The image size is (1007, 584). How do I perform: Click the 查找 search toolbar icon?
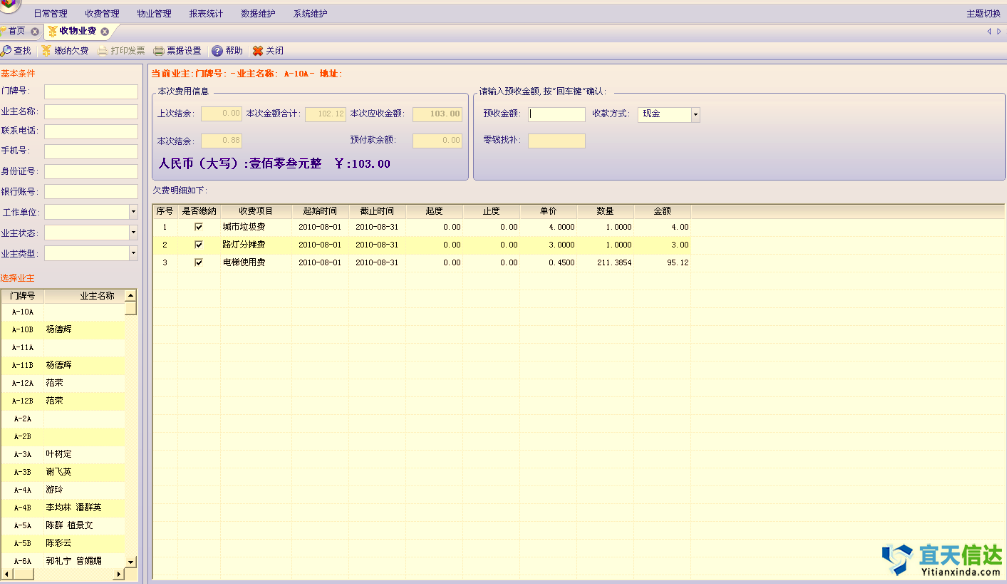7,50
